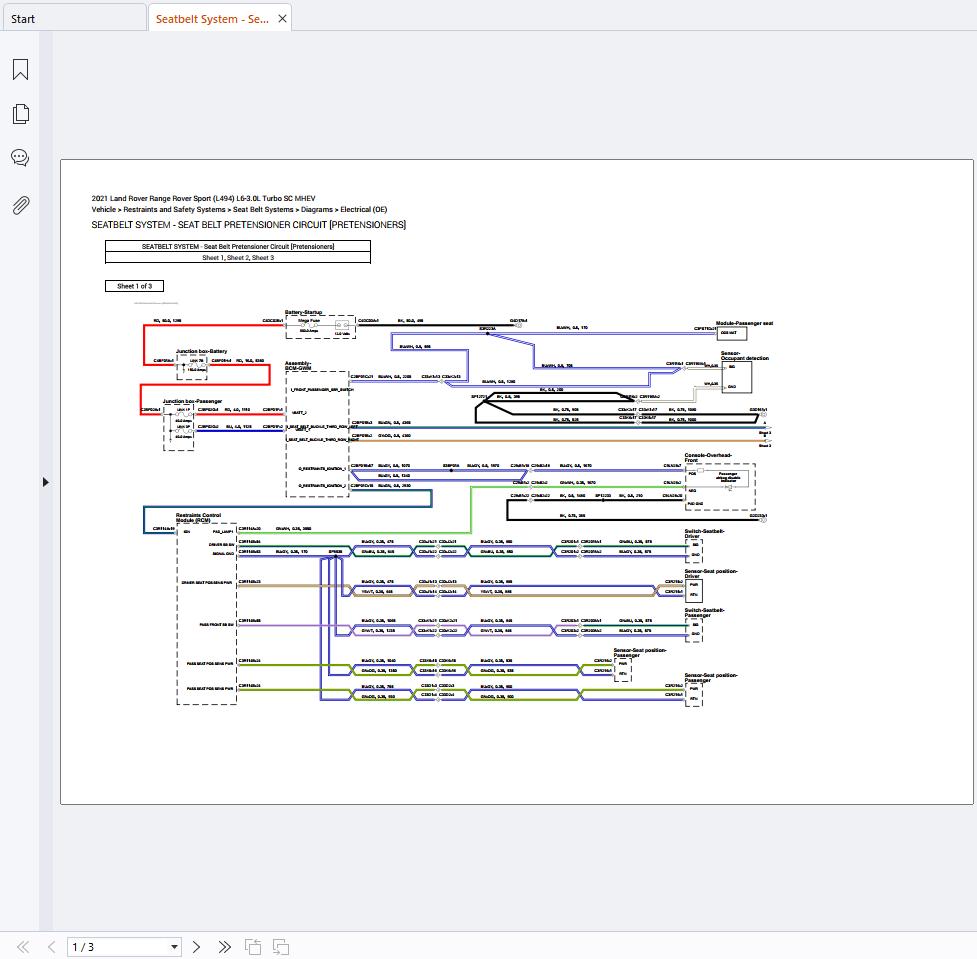Viewport: 977px width, 959px height.
Task: Open the Bookmarks panel icon
Action: (x=20, y=69)
